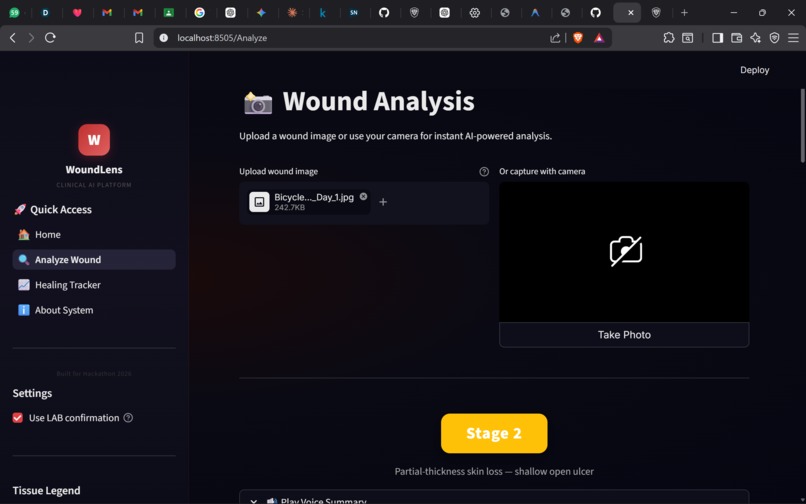Click the Quick Access heading
Screen dimensions: 806x504
pyautogui.click(x=61, y=210)
